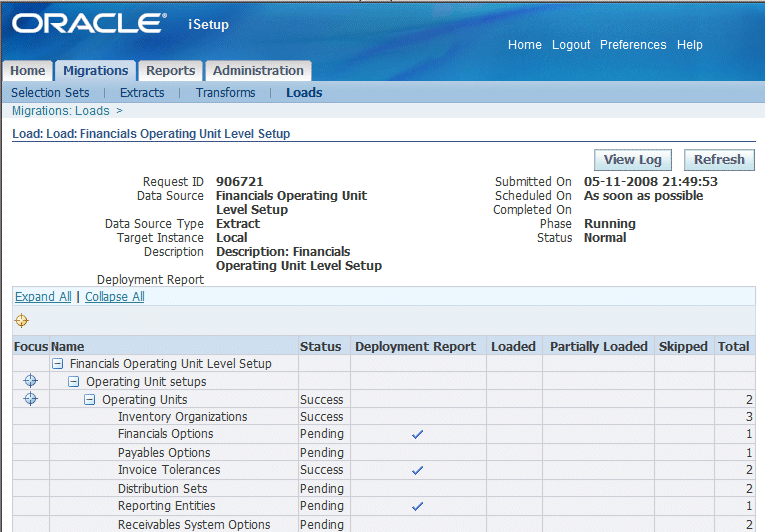Collapse the Operating Unit setups node
765x532 pixels.
tap(74, 382)
